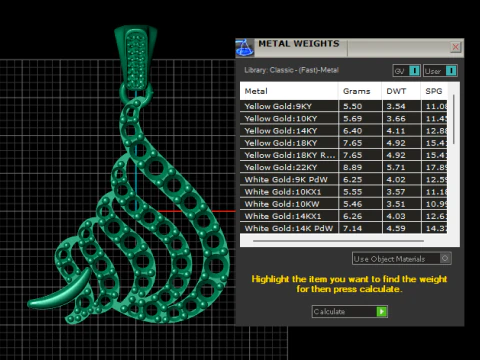Select the Yellow Gold:10KY row
This screenshot has width=480, height=360.
coord(343,119)
